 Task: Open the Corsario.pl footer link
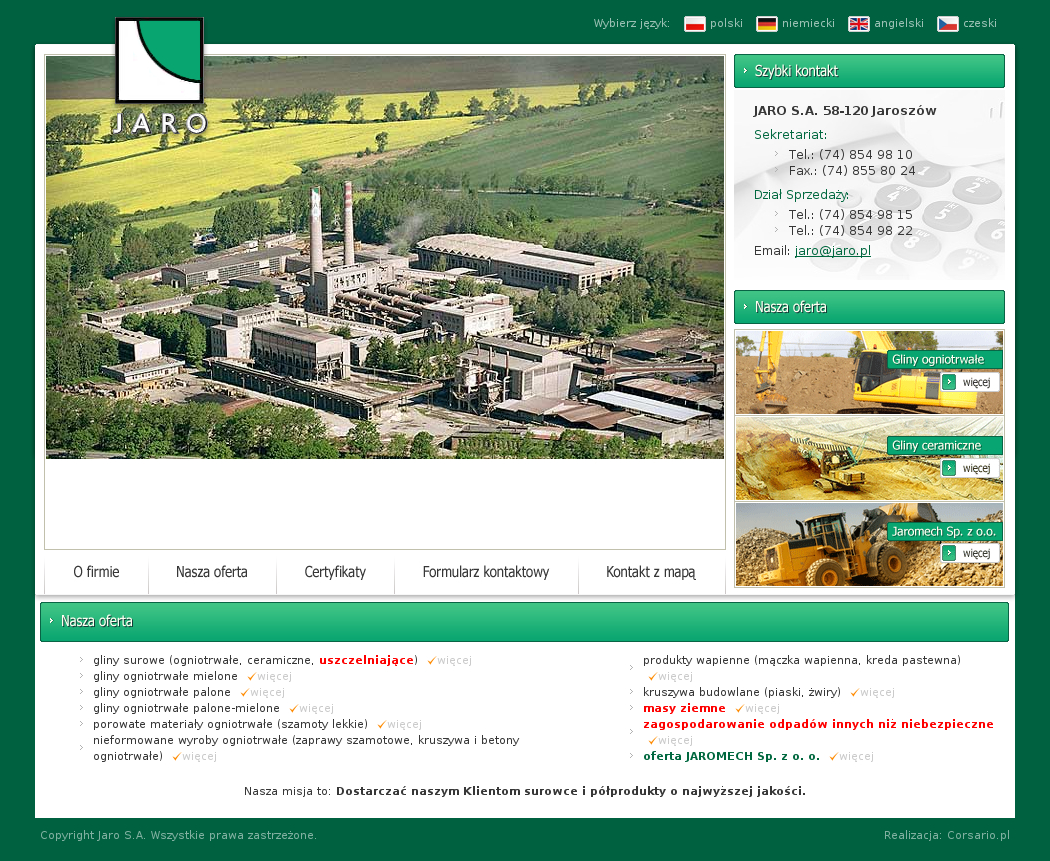point(978,835)
